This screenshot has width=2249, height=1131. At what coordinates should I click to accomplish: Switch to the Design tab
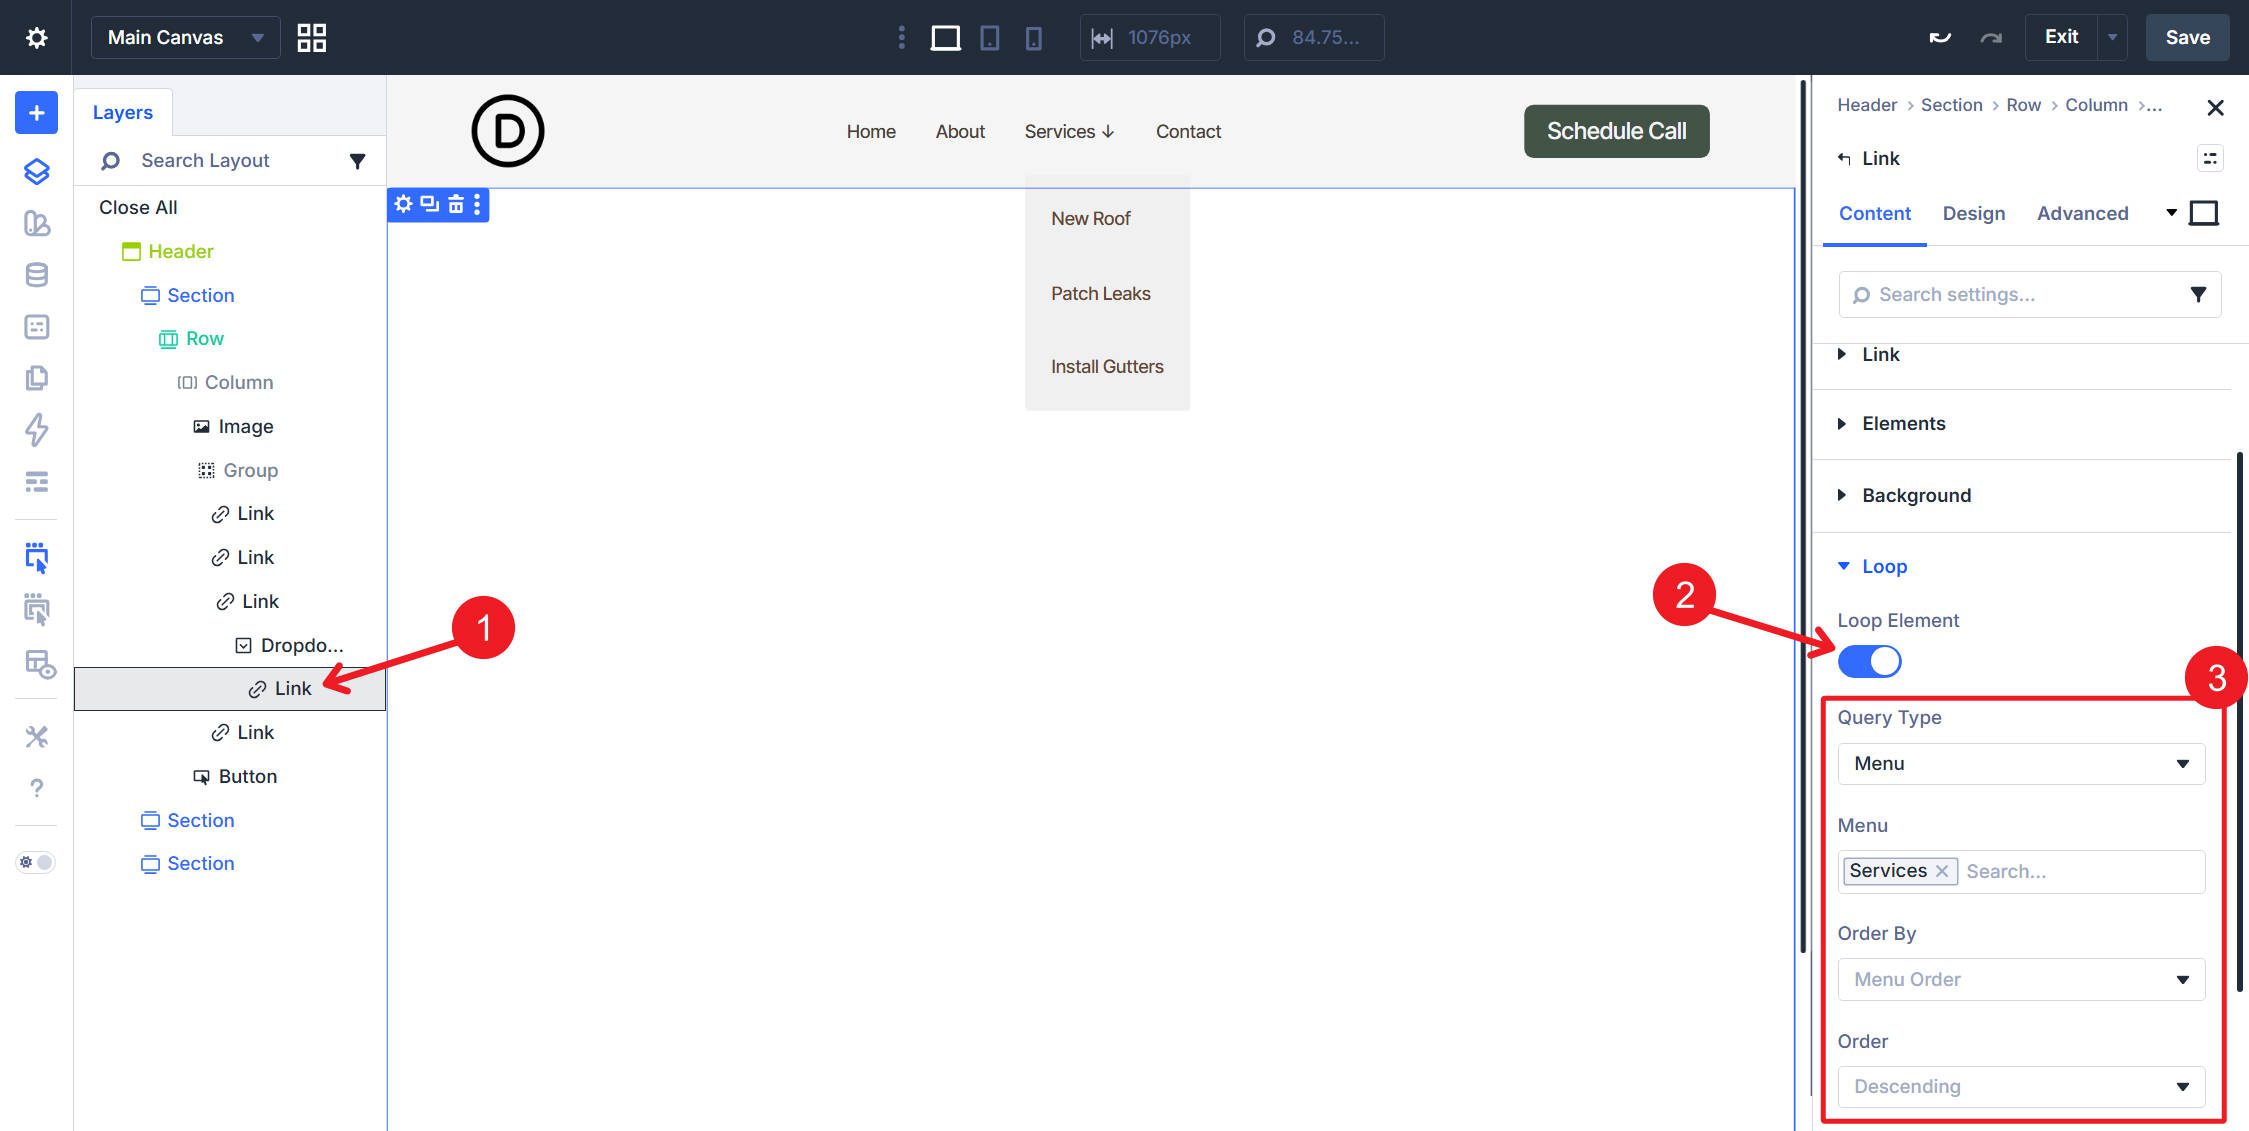(1973, 213)
